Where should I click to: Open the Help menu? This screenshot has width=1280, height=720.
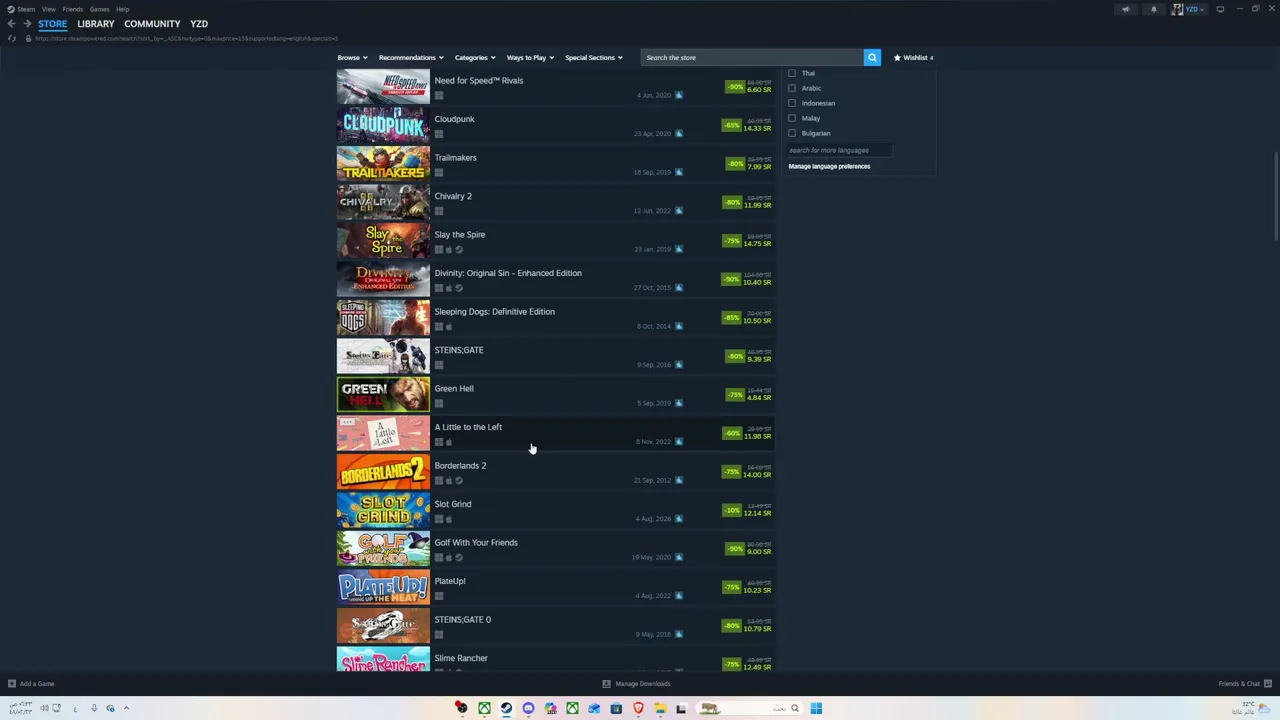[x=122, y=9]
